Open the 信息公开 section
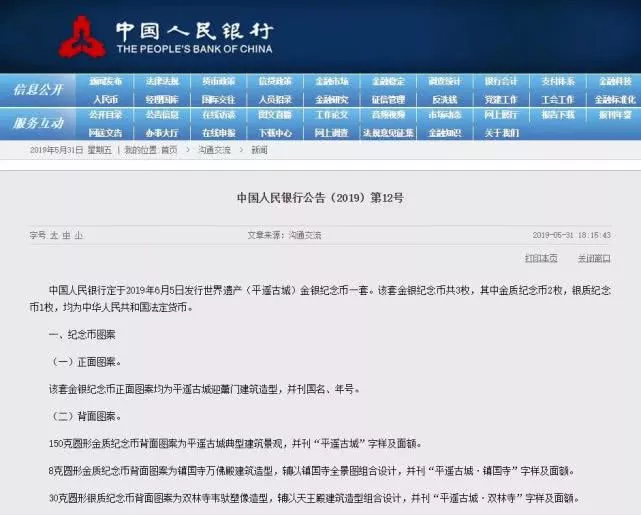This screenshot has height=515, width=641. tap(38, 90)
